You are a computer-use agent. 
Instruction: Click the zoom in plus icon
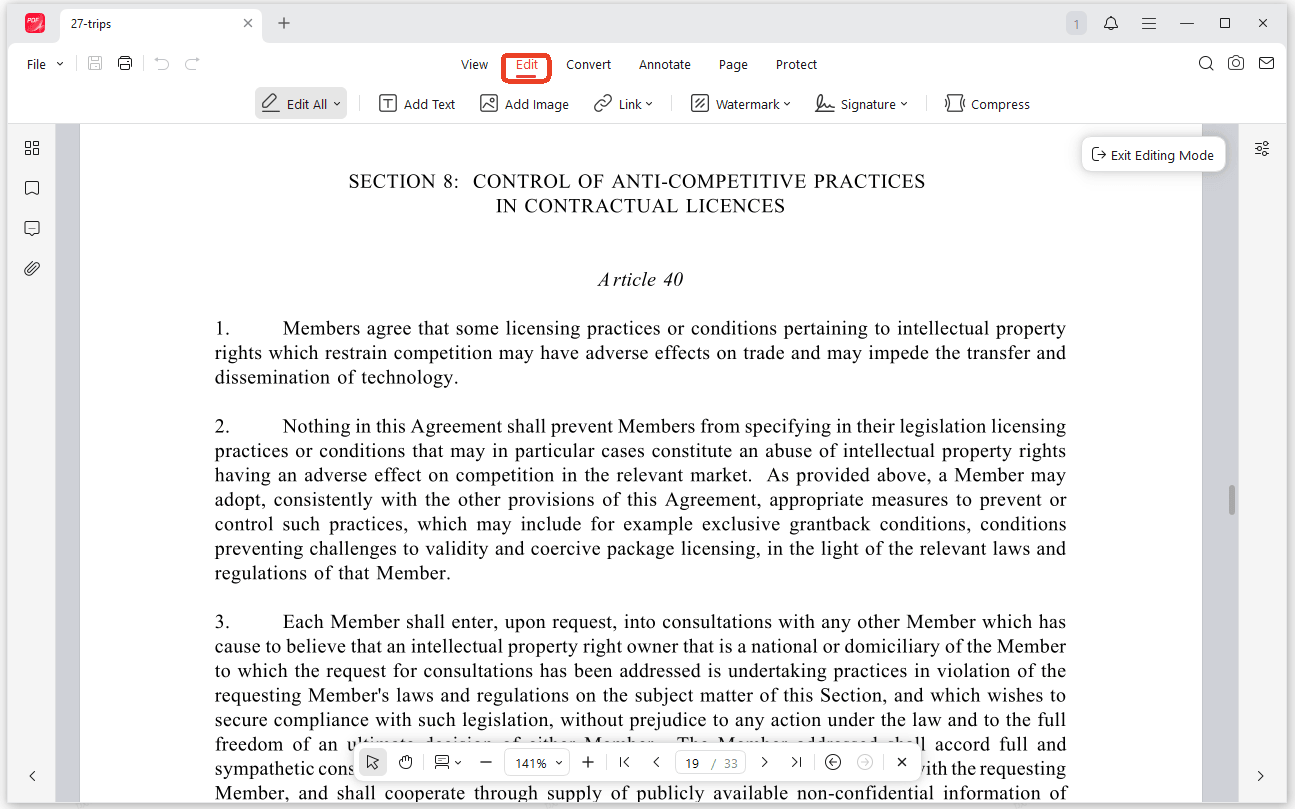click(588, 762)
